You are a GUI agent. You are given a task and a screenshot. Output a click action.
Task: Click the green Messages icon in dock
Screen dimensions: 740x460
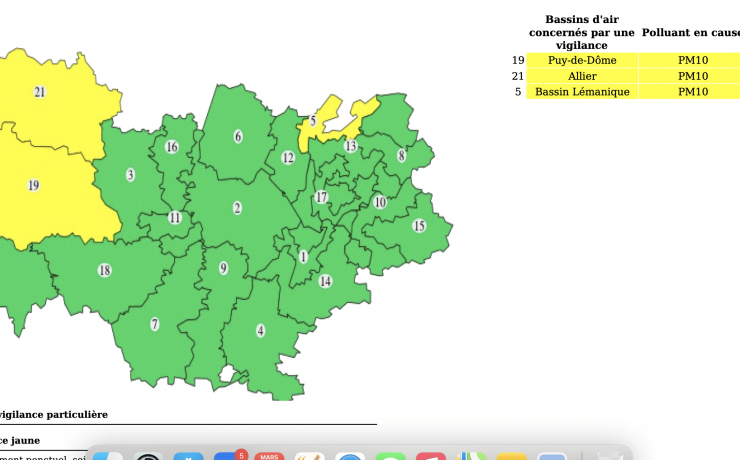(x=389, y=458)
